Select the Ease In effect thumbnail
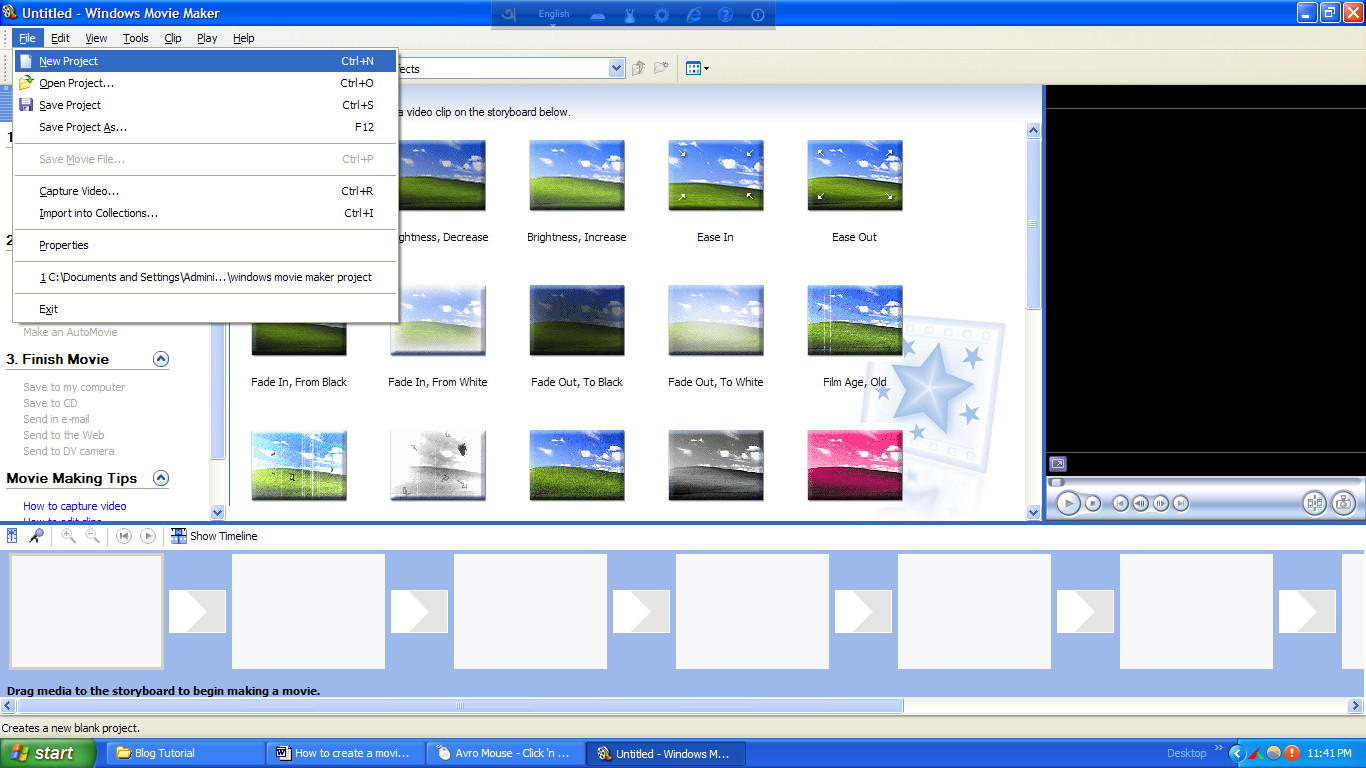Image resolution: width=1366 pixels, height=768 pixels. 715,175
